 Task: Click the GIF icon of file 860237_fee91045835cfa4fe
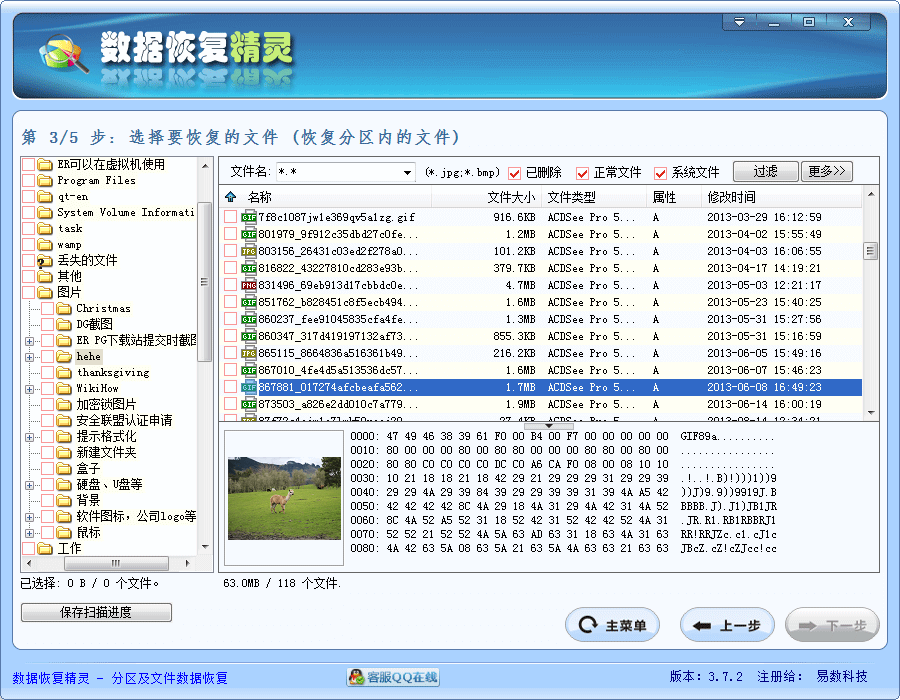pyautogui.click(x=249, y=320)
